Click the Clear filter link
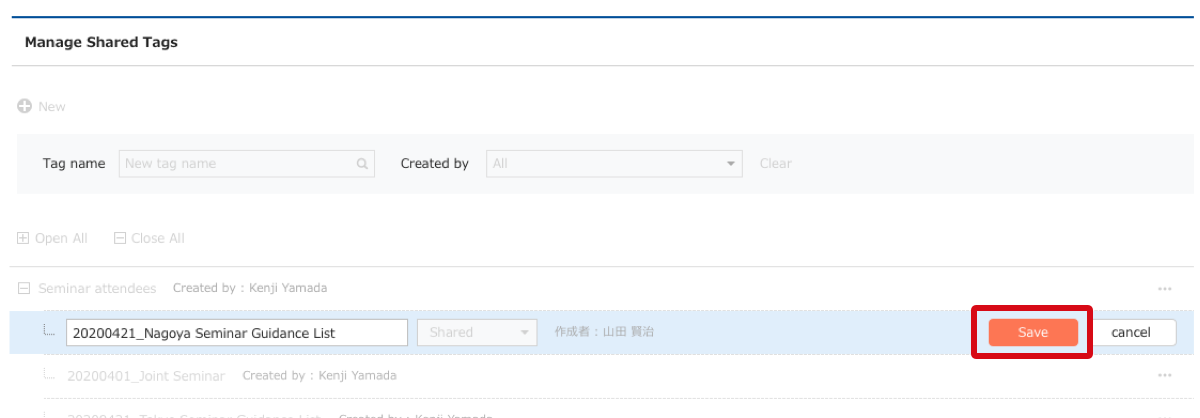 [x=775, y=163]
